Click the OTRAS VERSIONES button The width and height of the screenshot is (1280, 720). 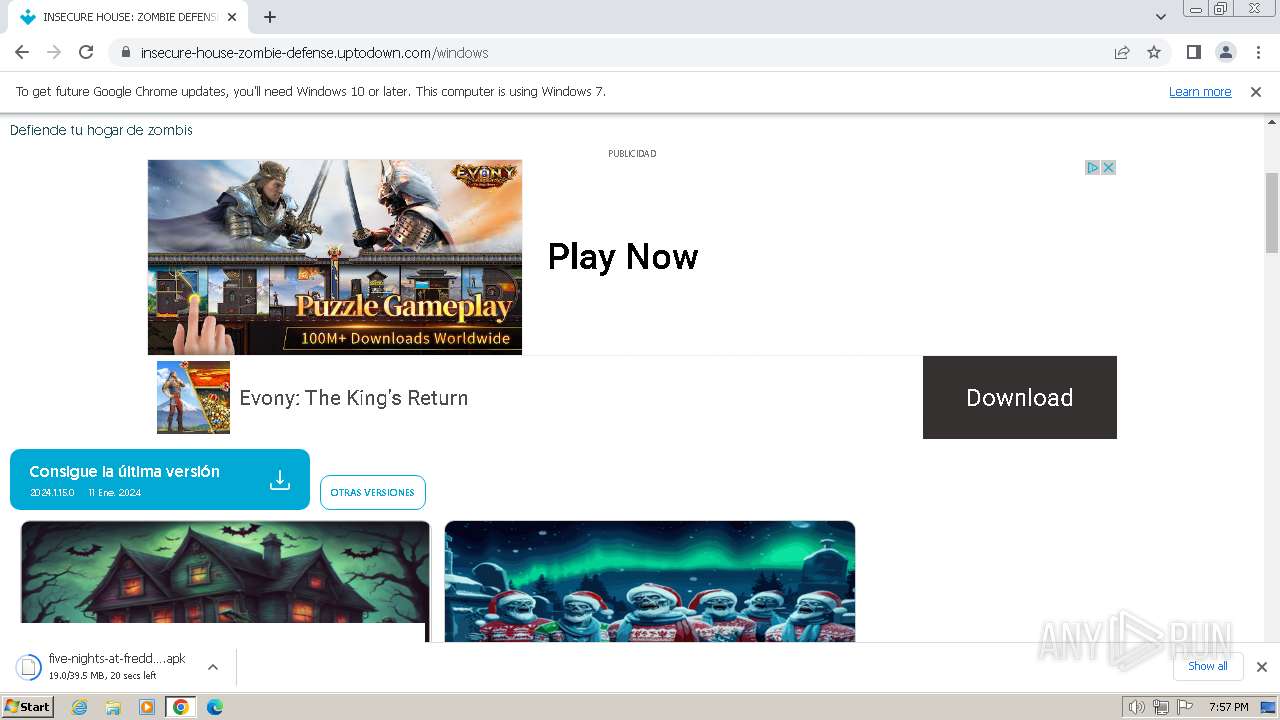373,492
